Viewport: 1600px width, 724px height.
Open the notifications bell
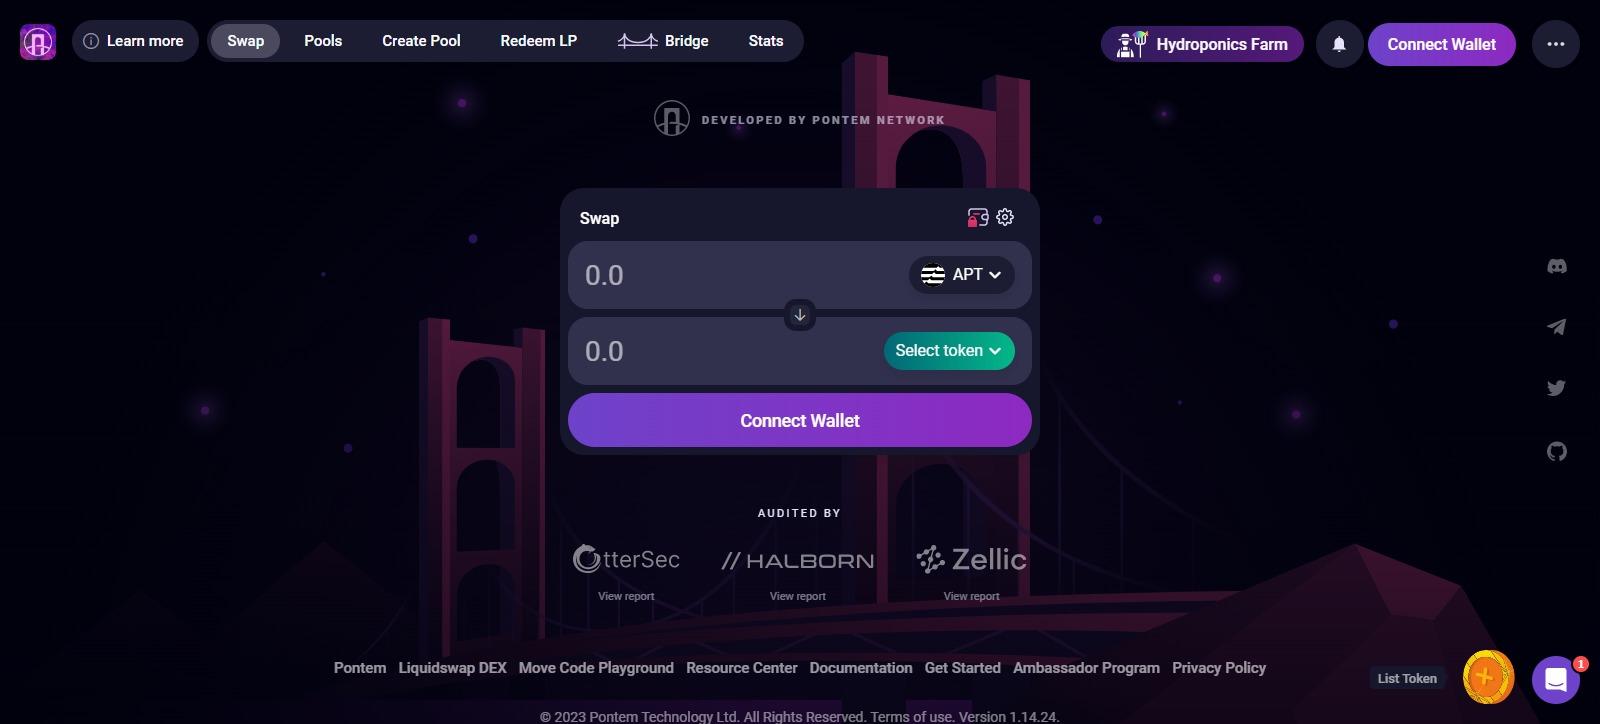click(1339, 44)
